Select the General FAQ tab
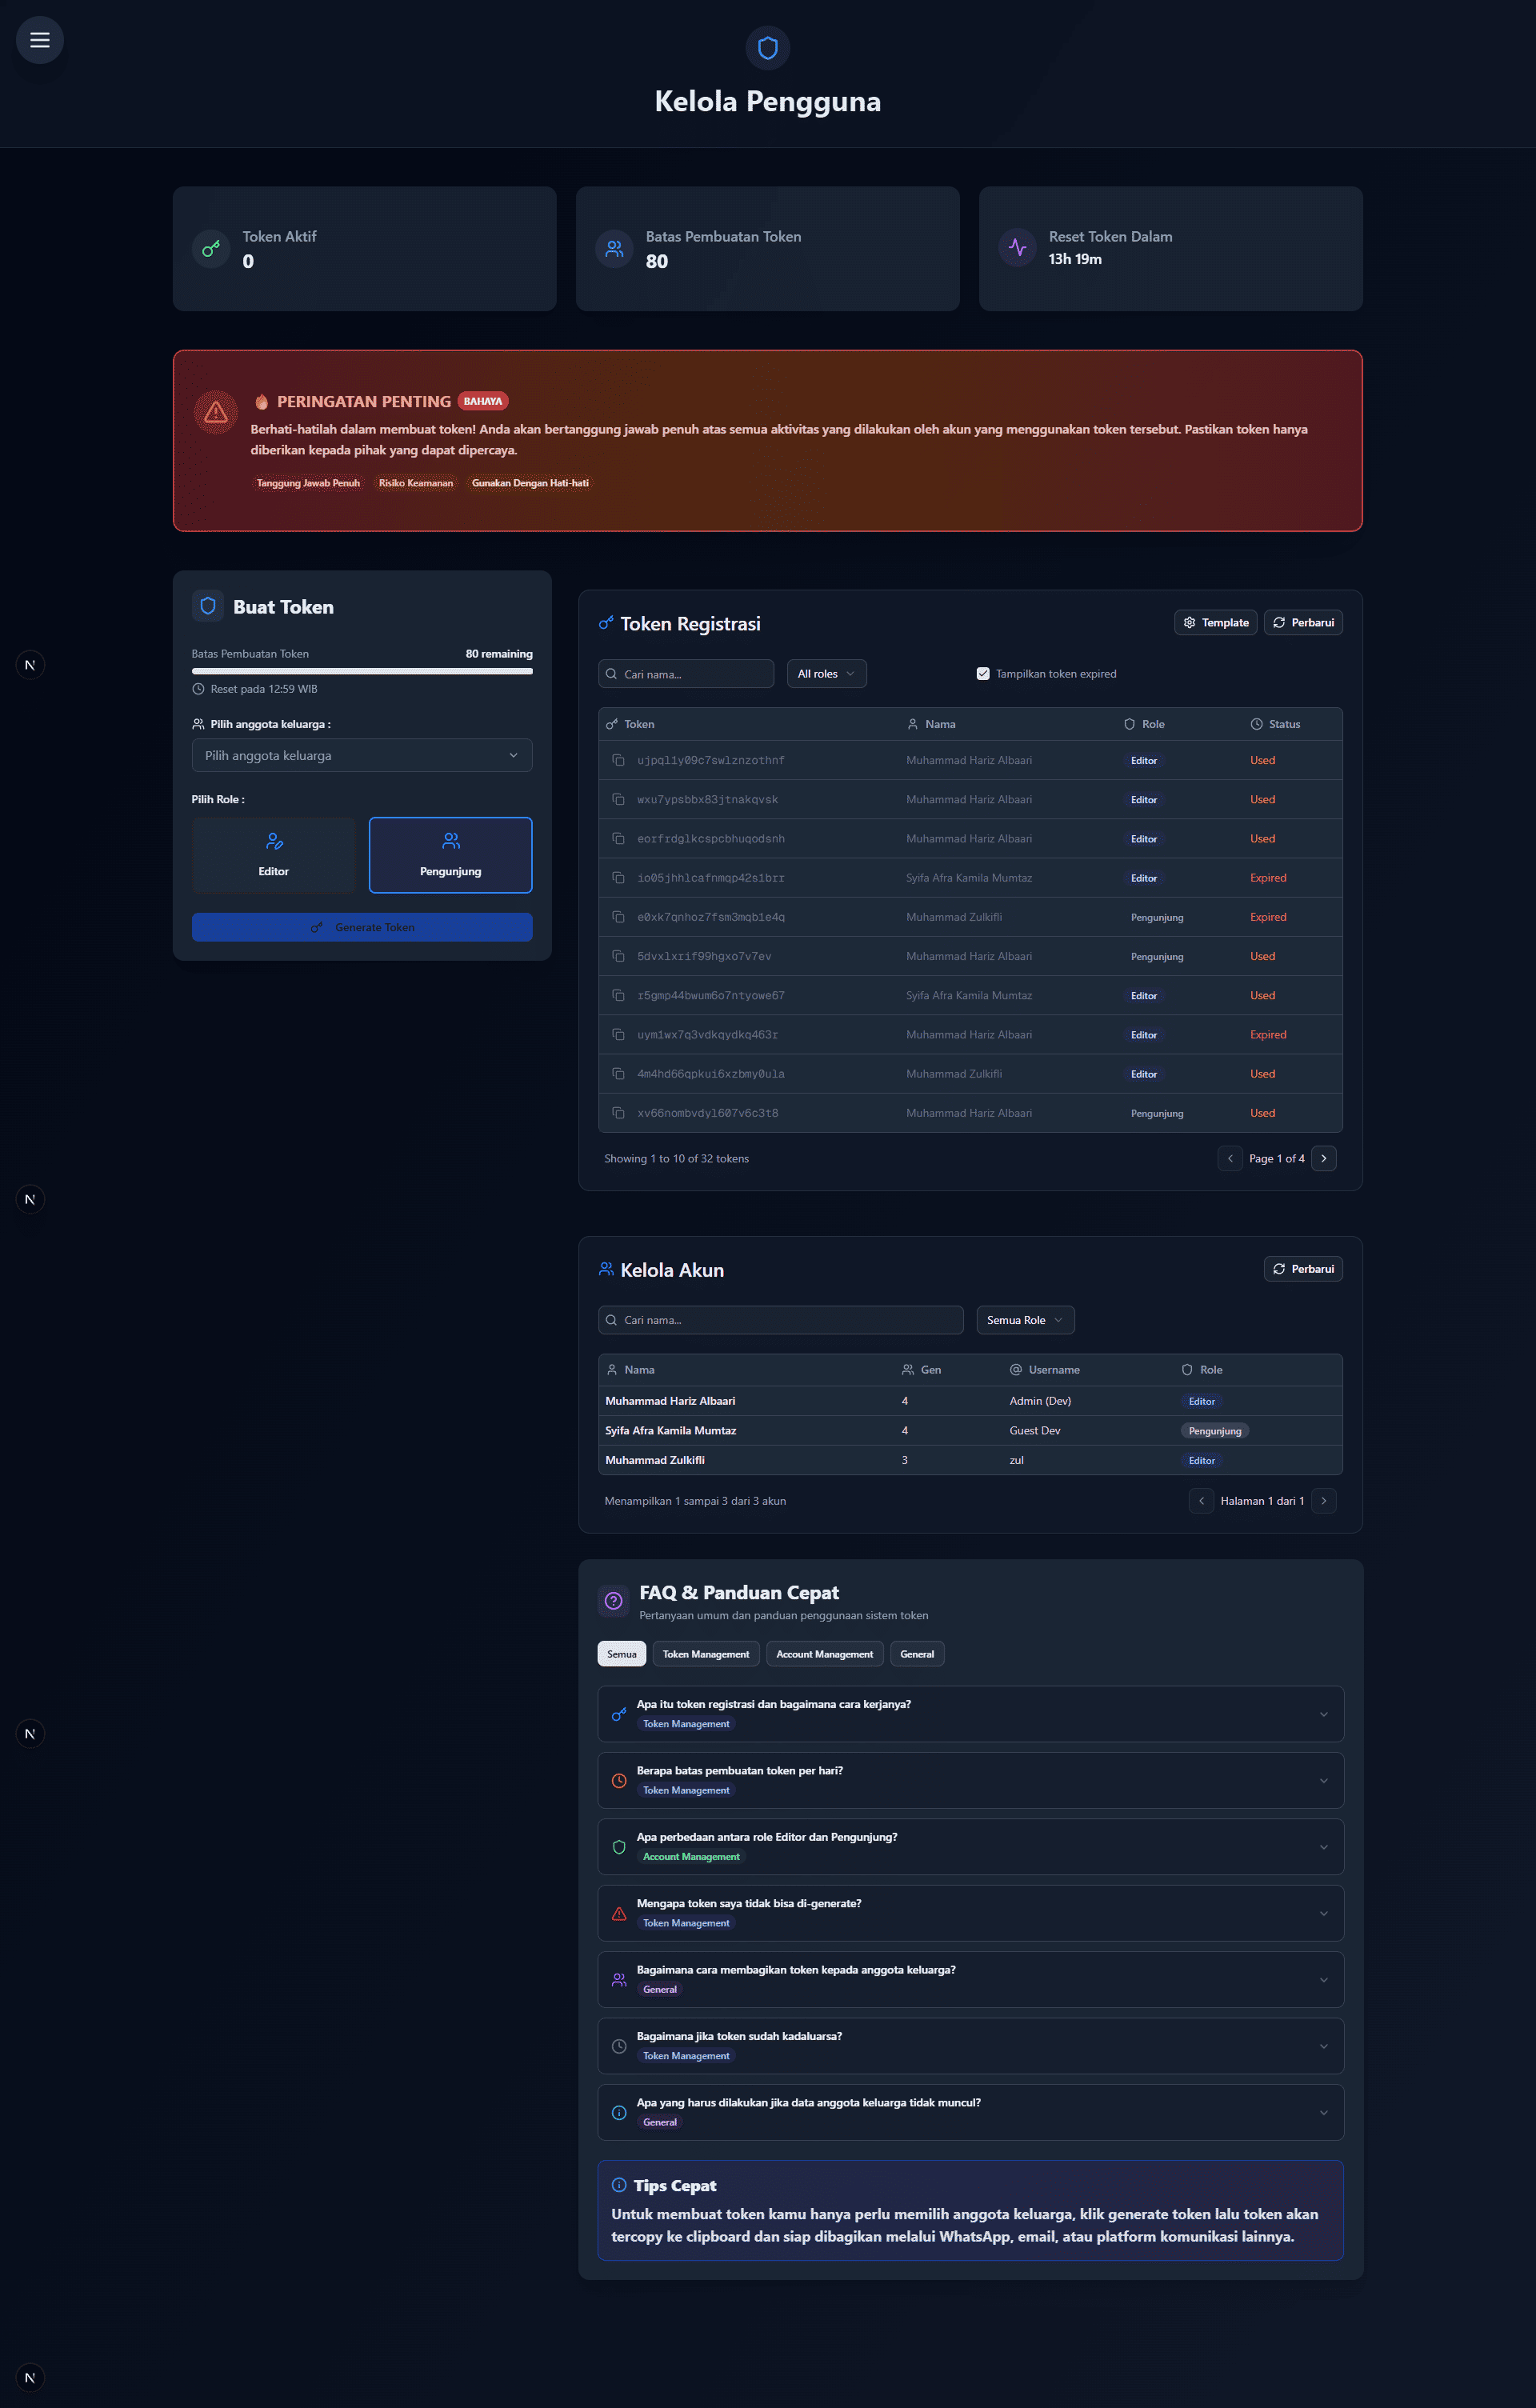The height and width of the screenshot is (2408, 1536). [917, 1654]
